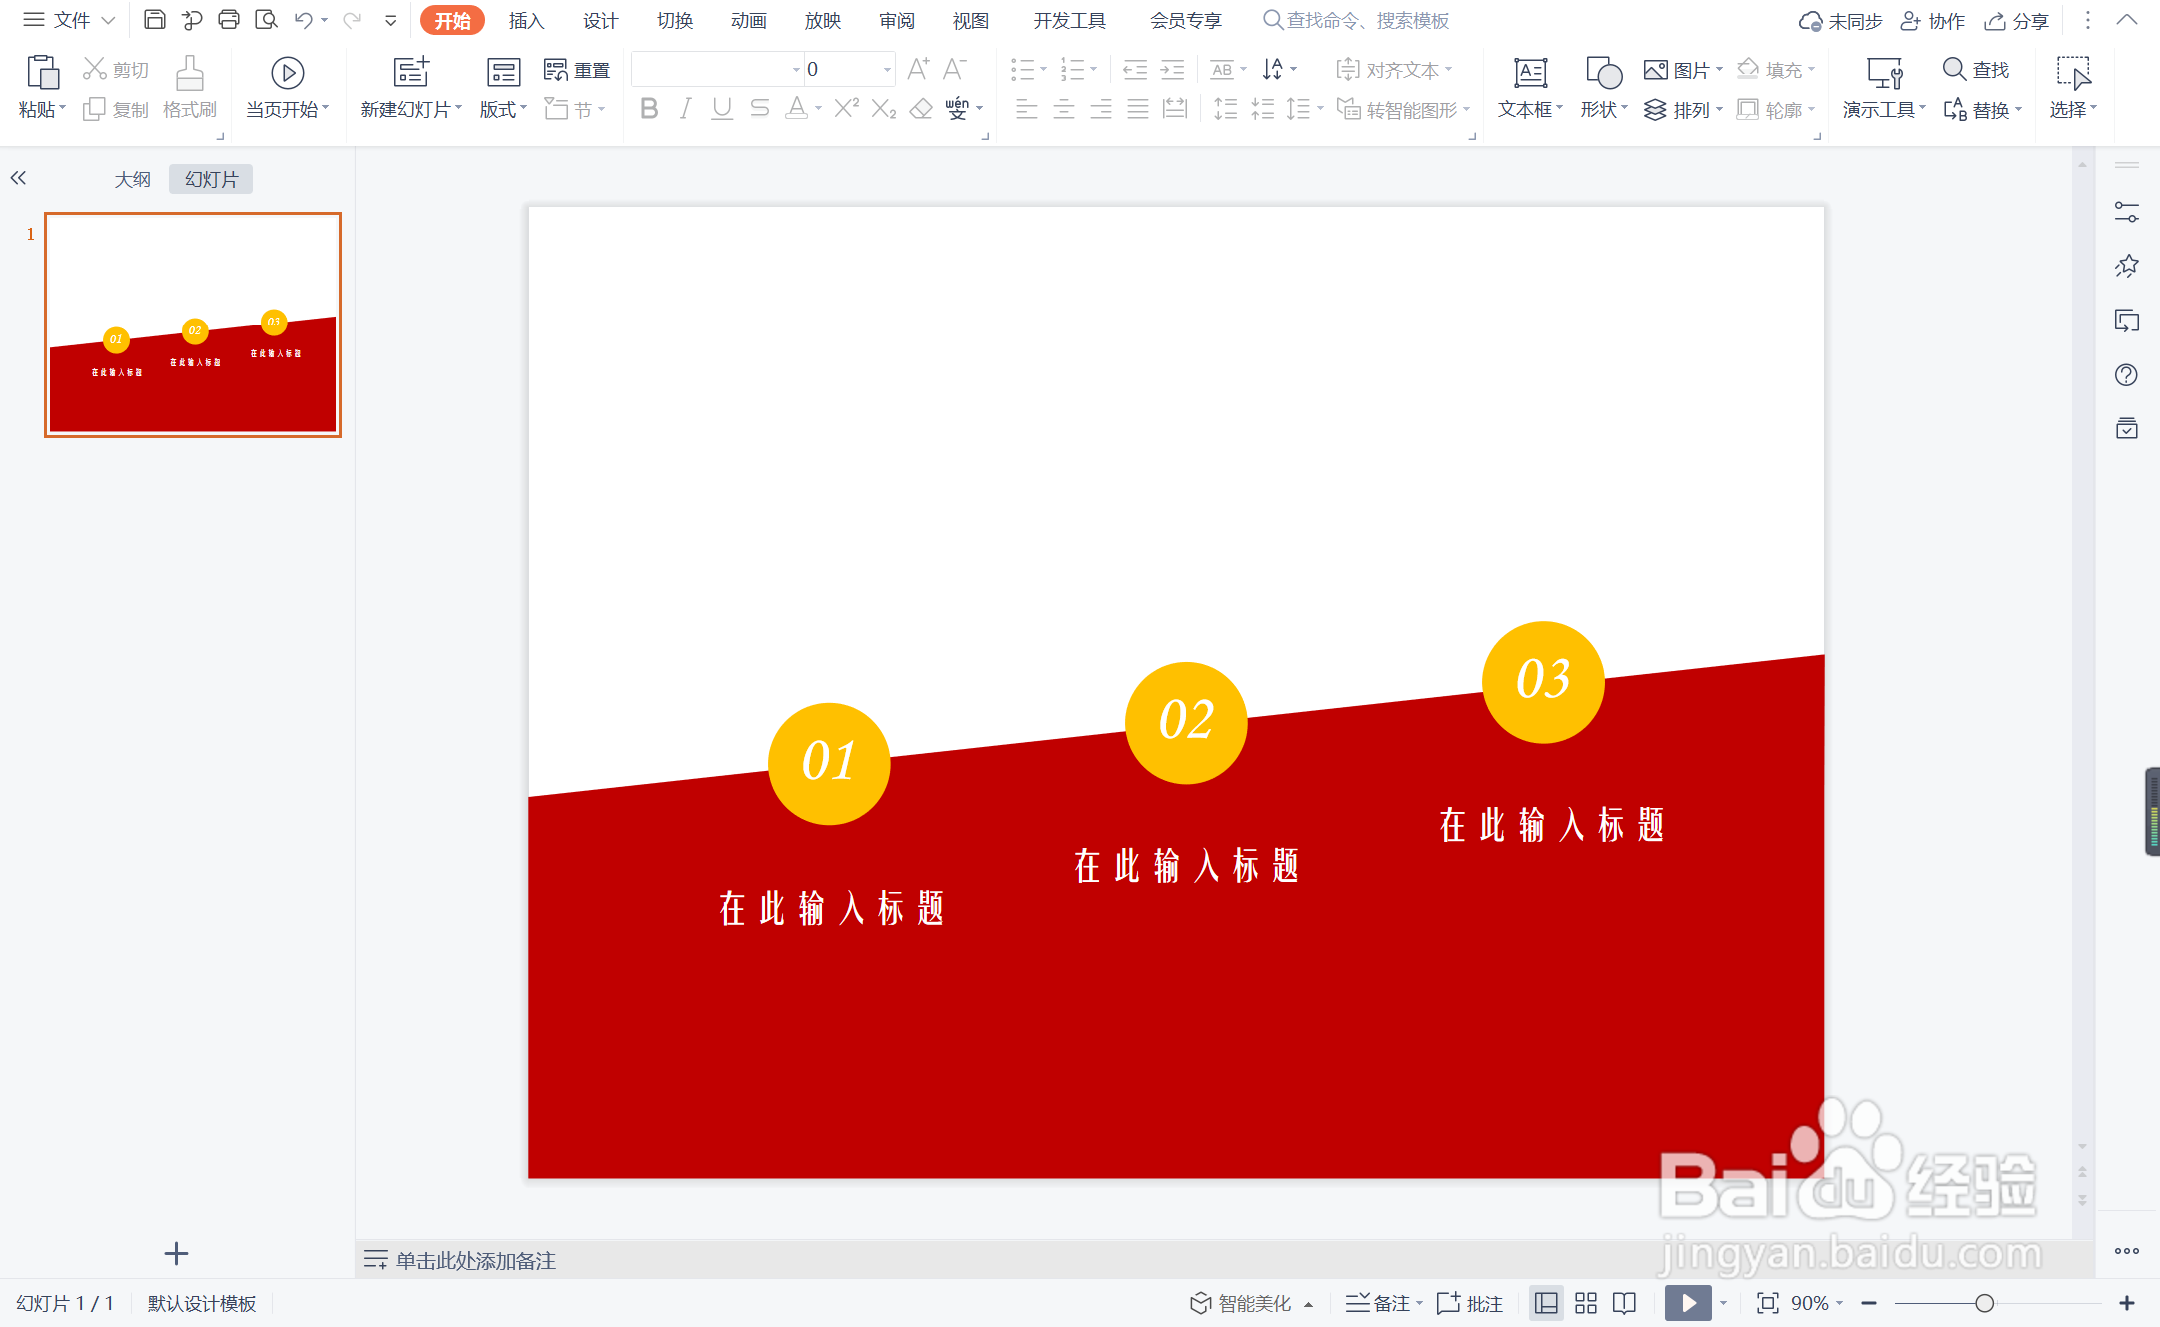Toggle Underline formatting

pyautogui.click(x=722, y=109)
